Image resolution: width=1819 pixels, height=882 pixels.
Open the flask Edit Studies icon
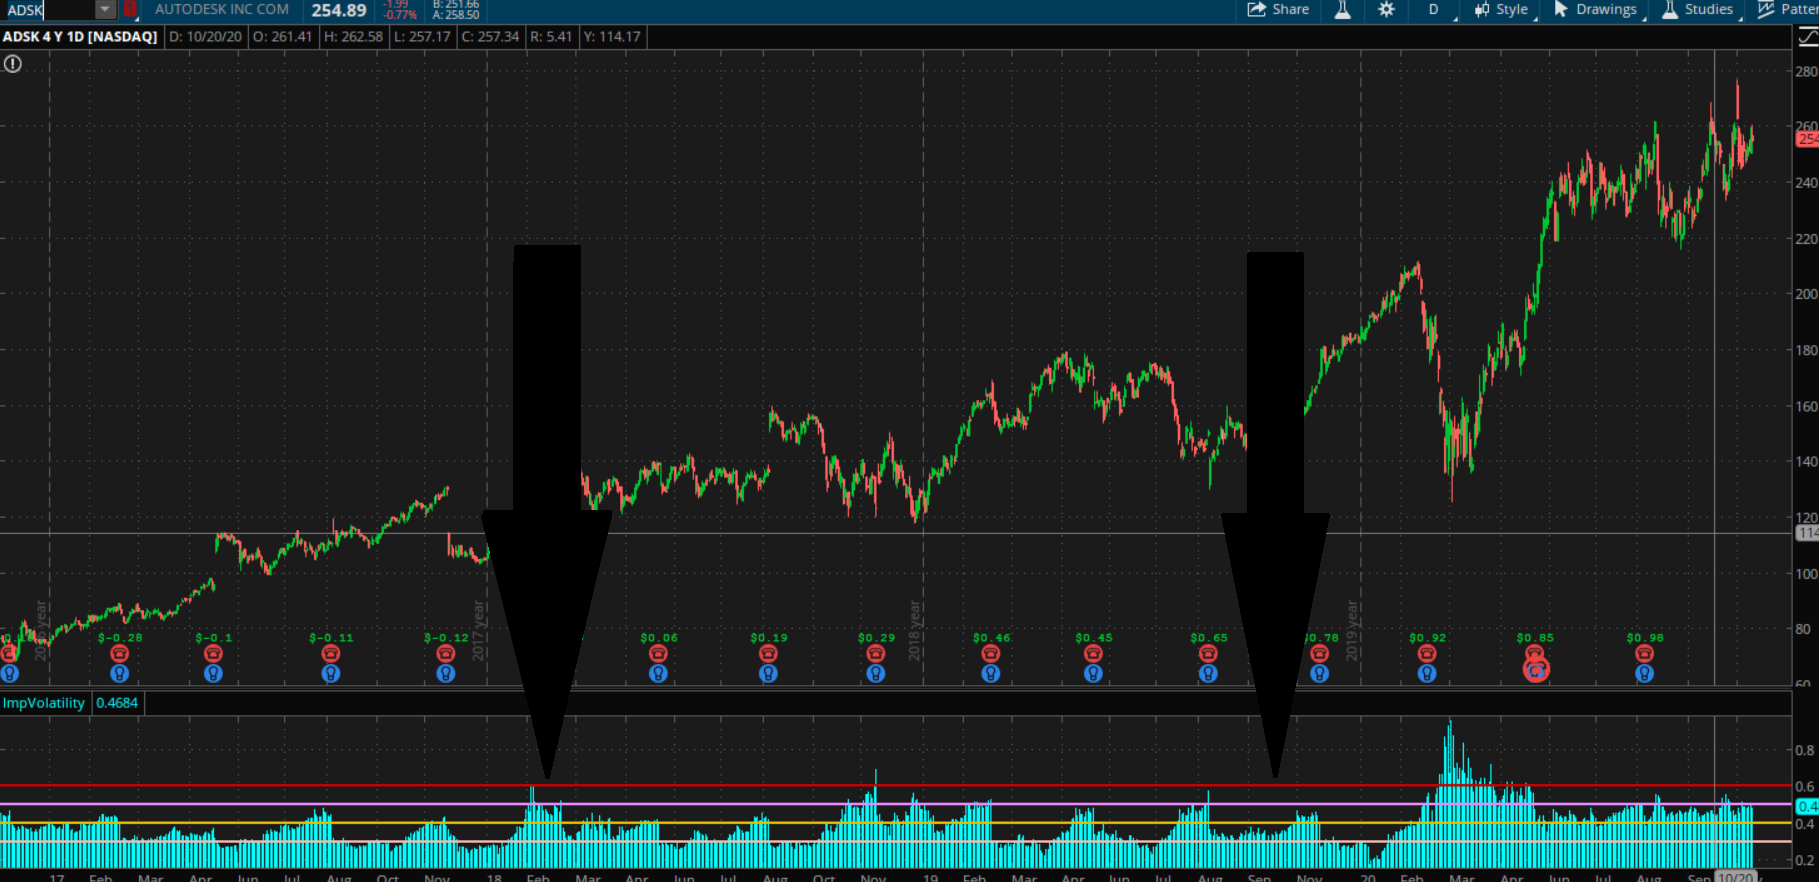1342,10
